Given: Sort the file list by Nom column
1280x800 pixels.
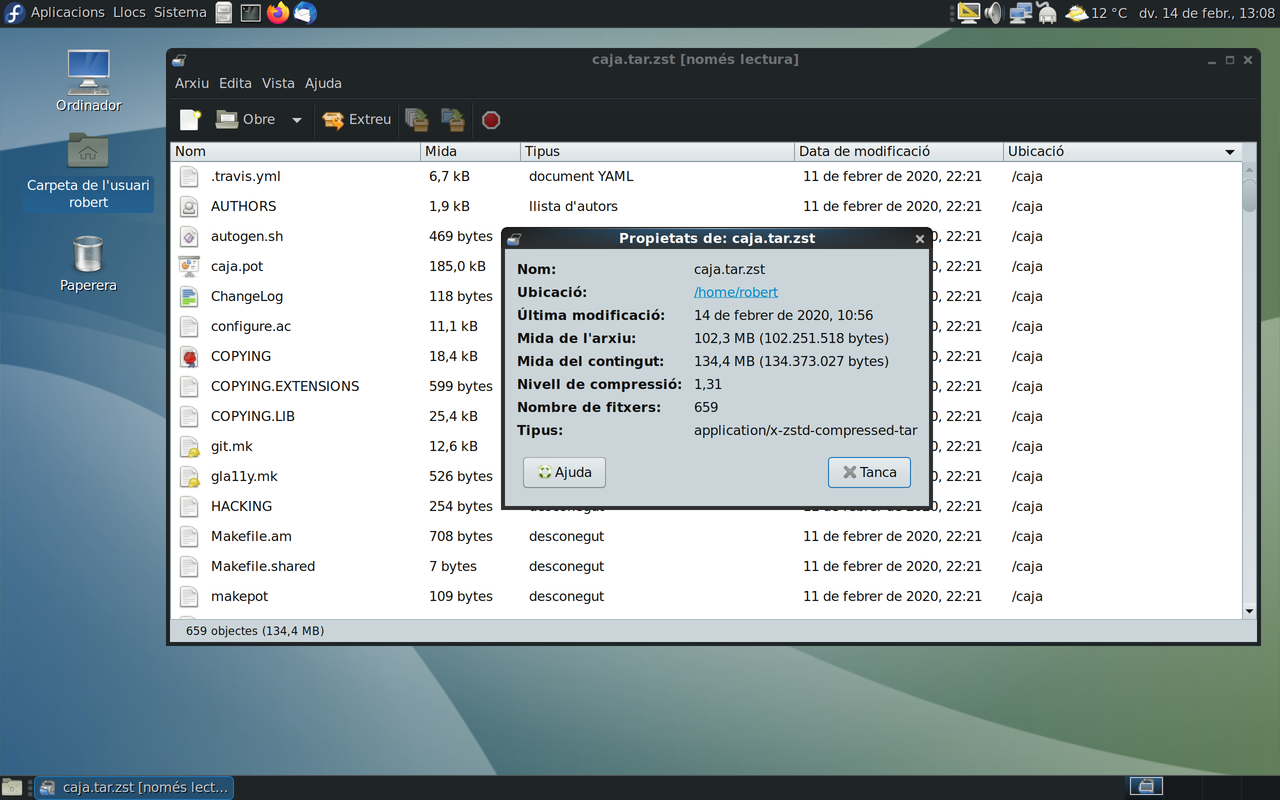Looking at the screenshot, I should click(x=296, y=151).
